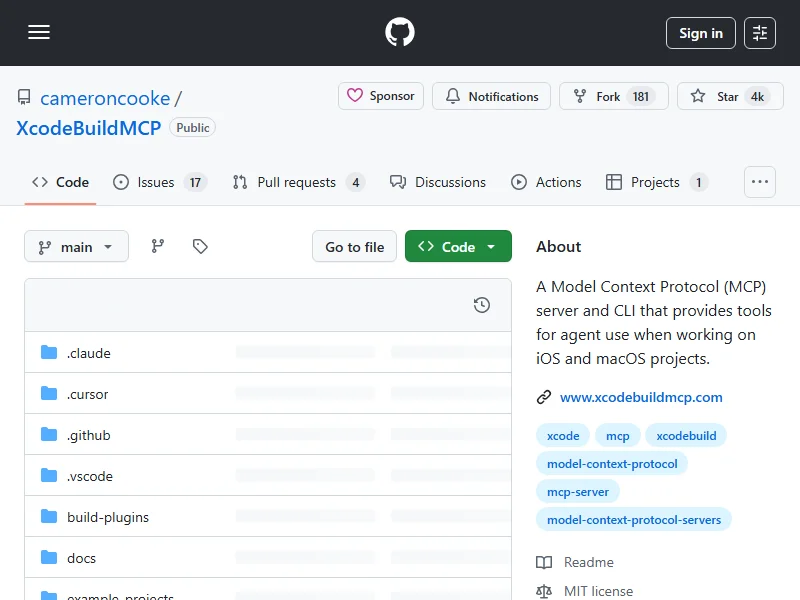Open the hamburger navigation menu
This screenshot has height=600, width=800.
(x=39, y=33)
